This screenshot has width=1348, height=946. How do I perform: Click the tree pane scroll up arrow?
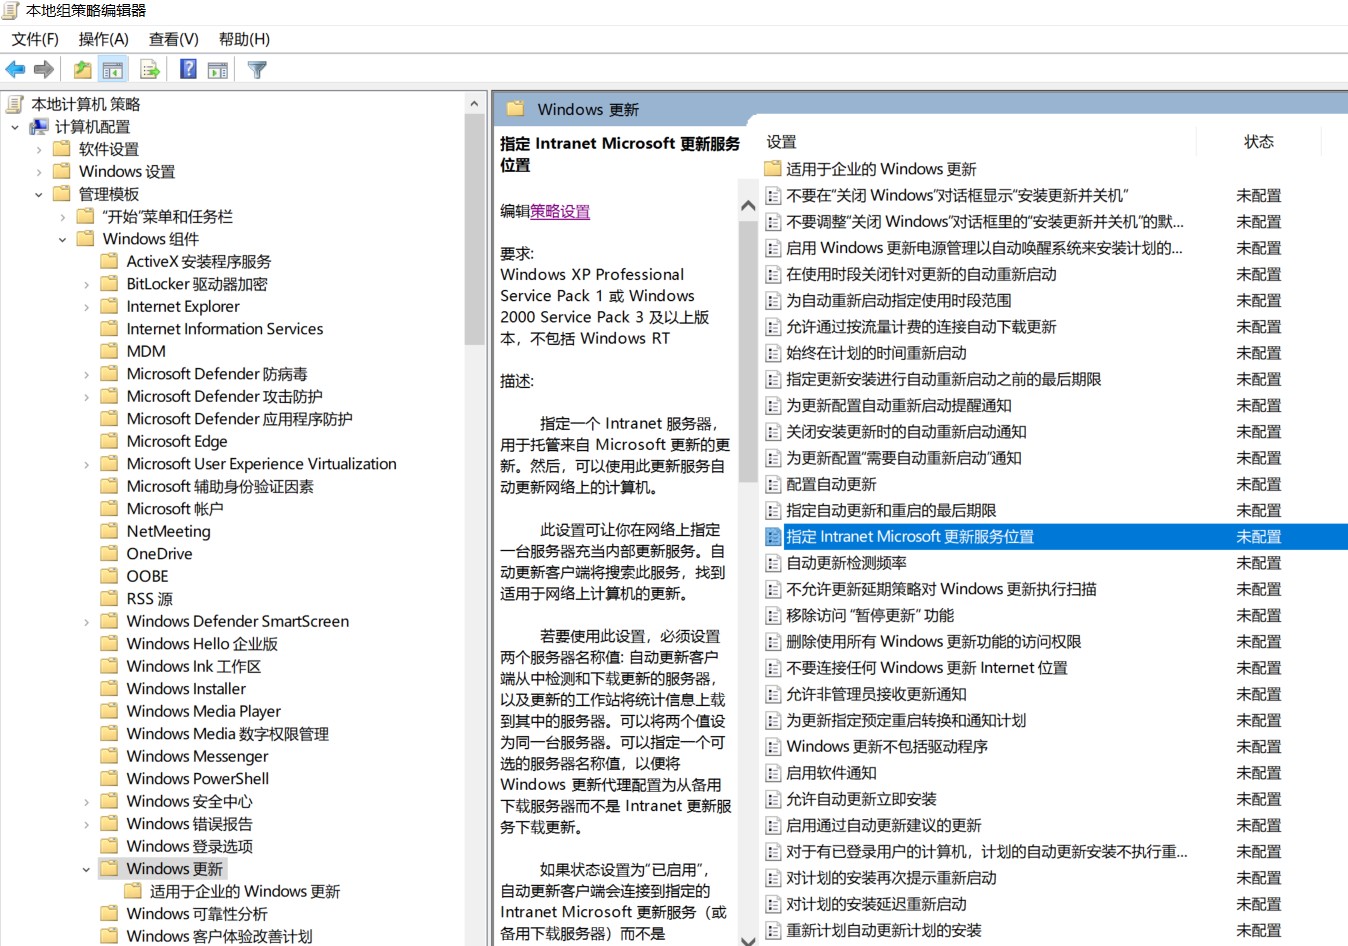pos(474,104)
